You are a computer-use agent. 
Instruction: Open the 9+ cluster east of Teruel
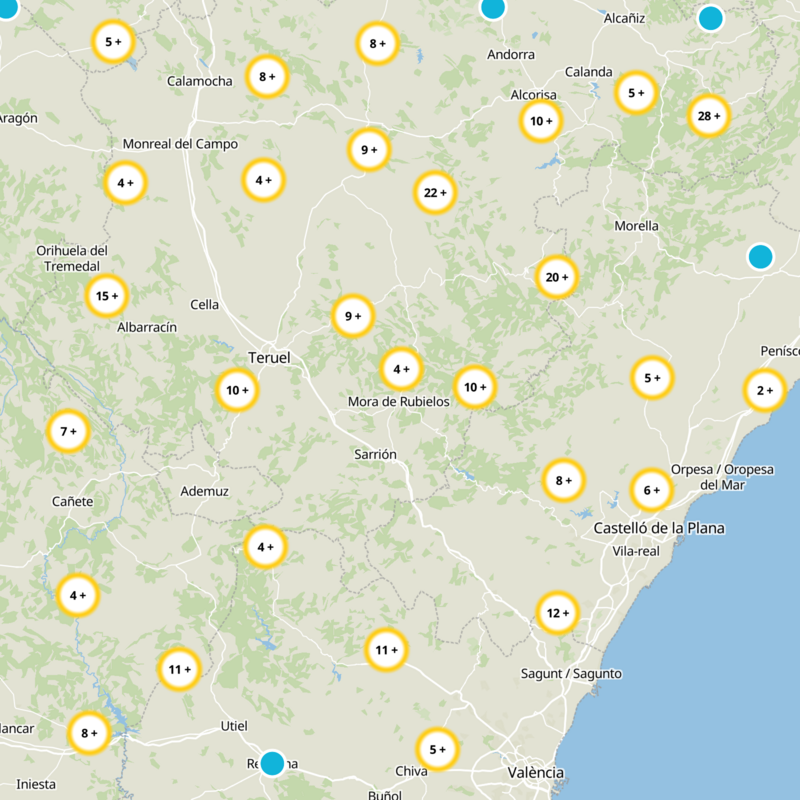[x=349, y=315]
